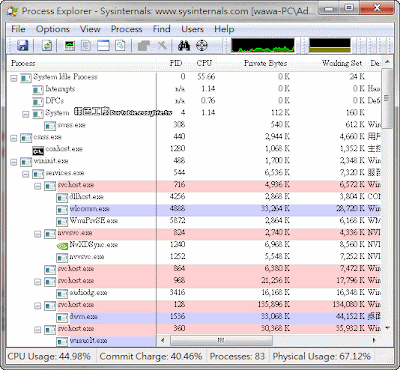Viewport: 400px width, 370px height.
Task: Click the dllhost.exe process icon
Action: point(62,198)
